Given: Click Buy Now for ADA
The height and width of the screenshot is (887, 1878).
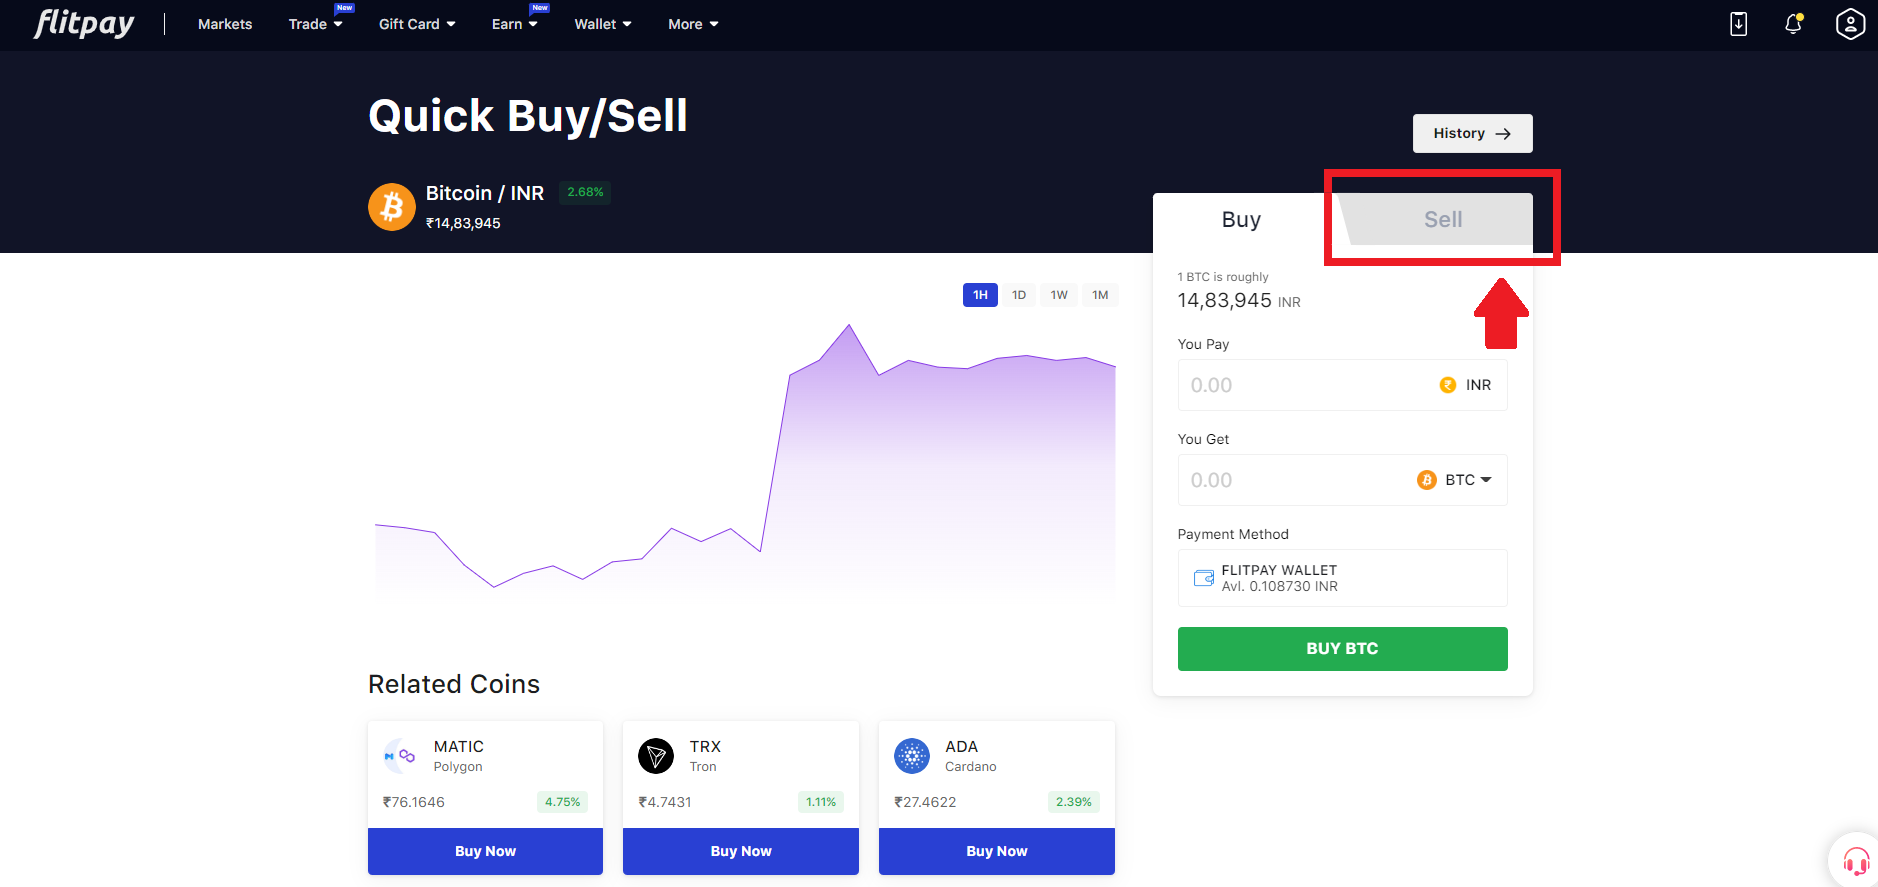Looking at the screenshot, I should click(997, 851).
